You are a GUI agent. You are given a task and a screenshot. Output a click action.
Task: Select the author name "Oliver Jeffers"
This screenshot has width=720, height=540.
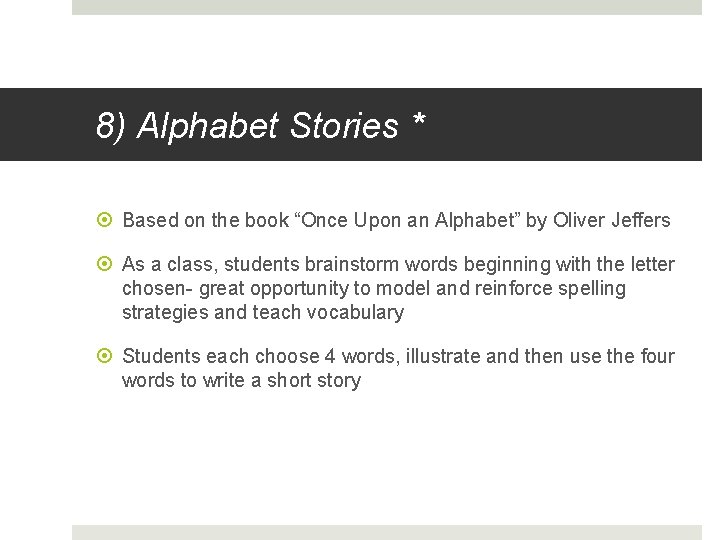click(x=611, y=220)
